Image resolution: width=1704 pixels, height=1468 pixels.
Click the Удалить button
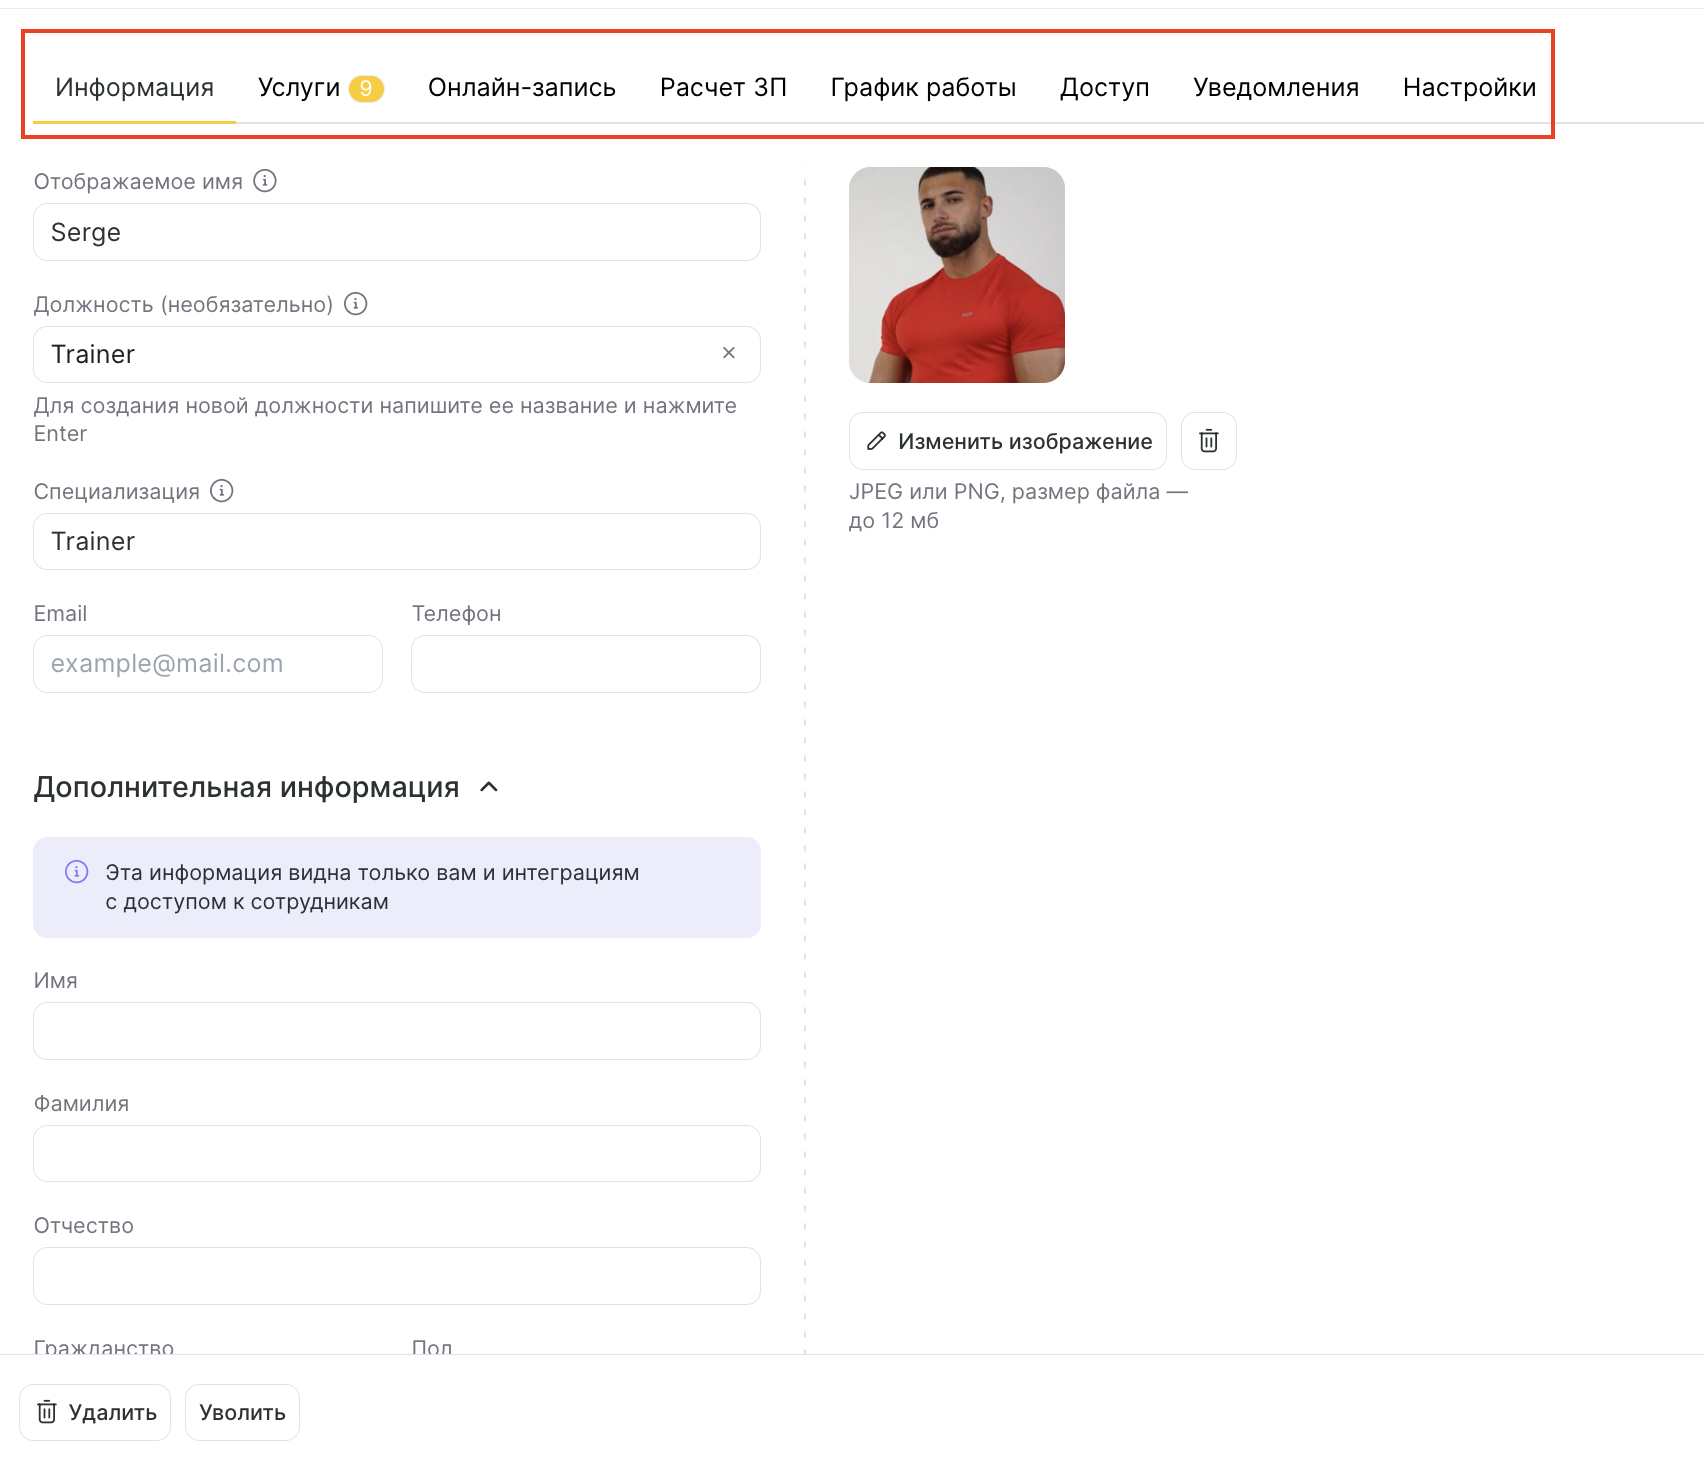tap(96, 1412)
